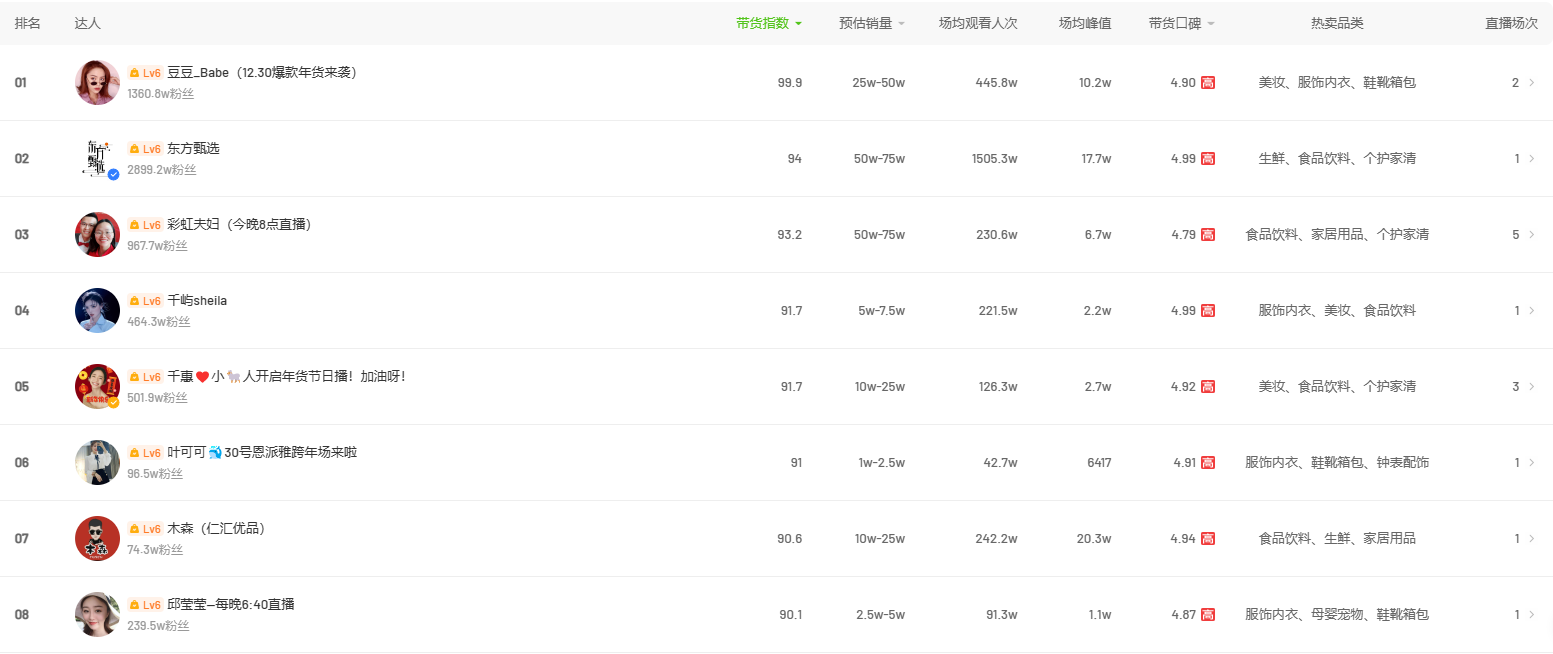Click the 叶可可 avatar image
Screen dimensions: 1553x654
97,462
